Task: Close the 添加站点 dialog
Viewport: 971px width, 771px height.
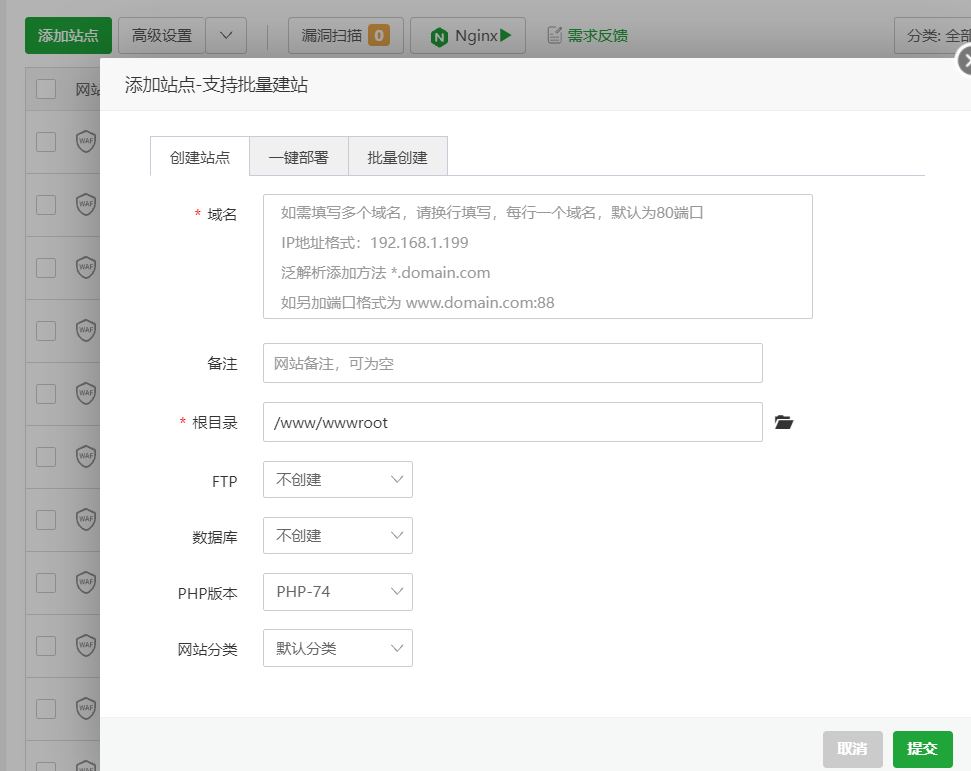Action: point(964,61)
